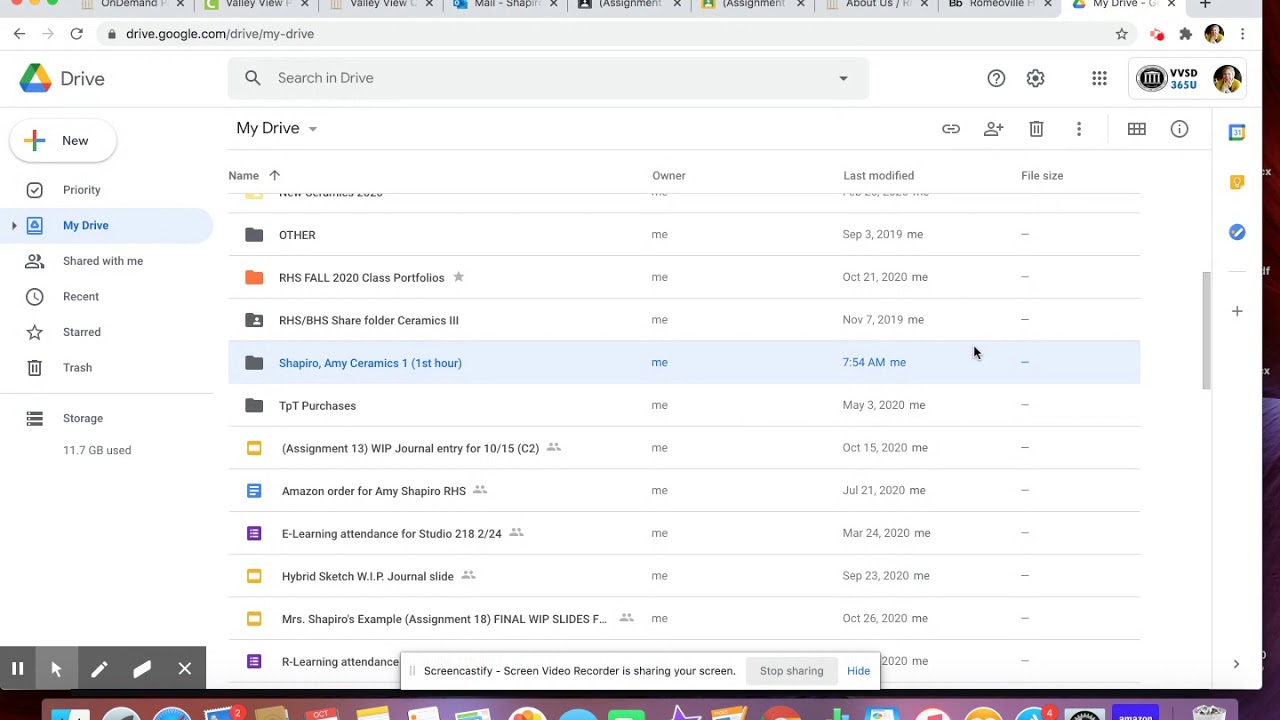Screen dimensions: 1280x720
Task: Reload the page in browser
Action: pos(76,34)
